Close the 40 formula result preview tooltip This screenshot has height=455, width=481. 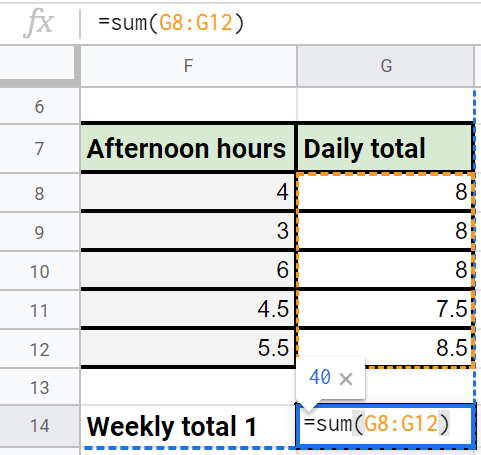pos(346,379)
